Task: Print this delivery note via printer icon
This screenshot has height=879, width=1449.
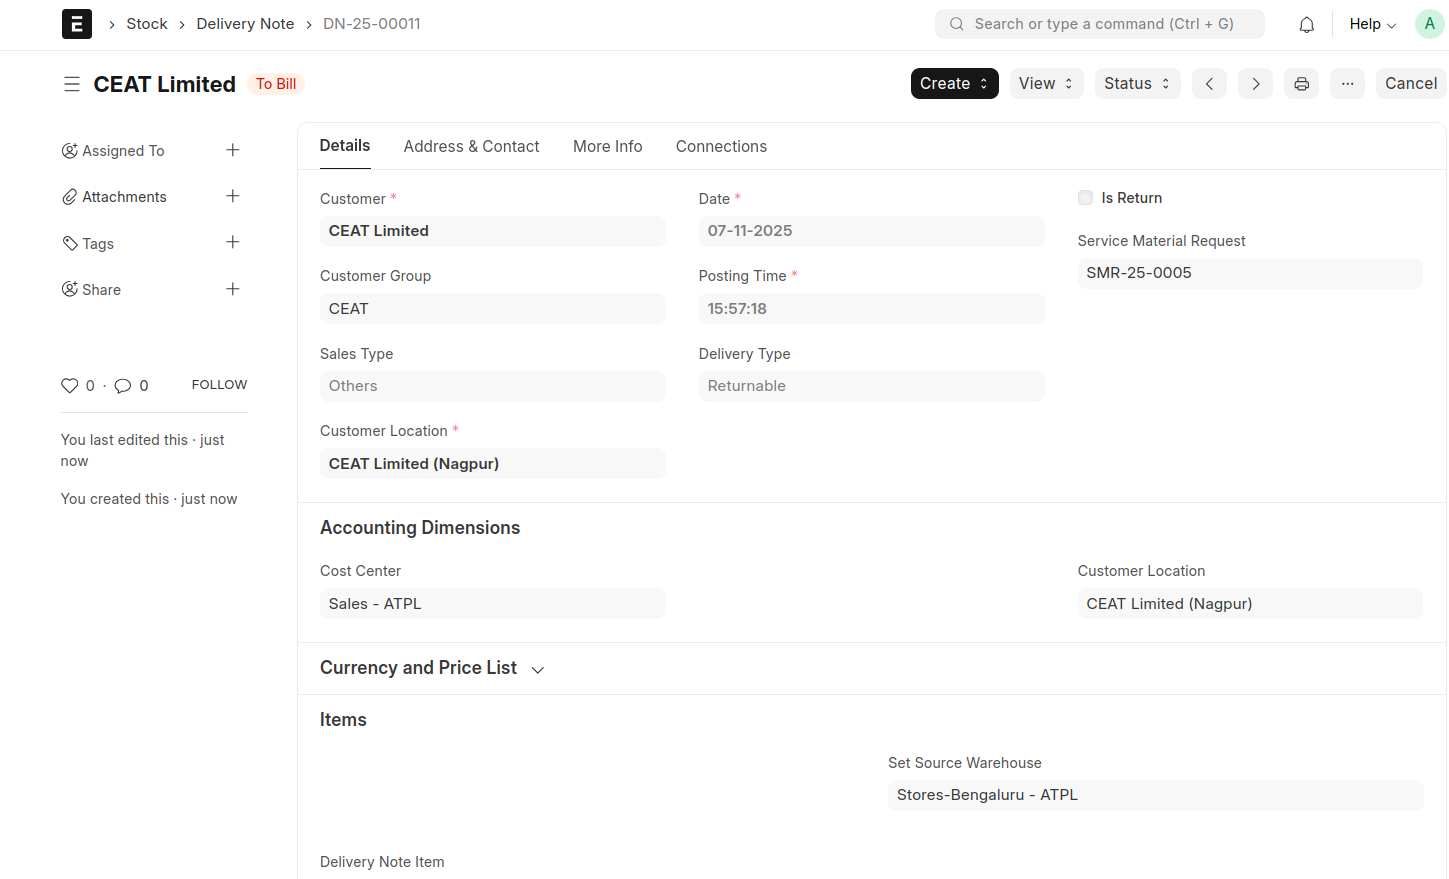Action: pos(1301,84)
